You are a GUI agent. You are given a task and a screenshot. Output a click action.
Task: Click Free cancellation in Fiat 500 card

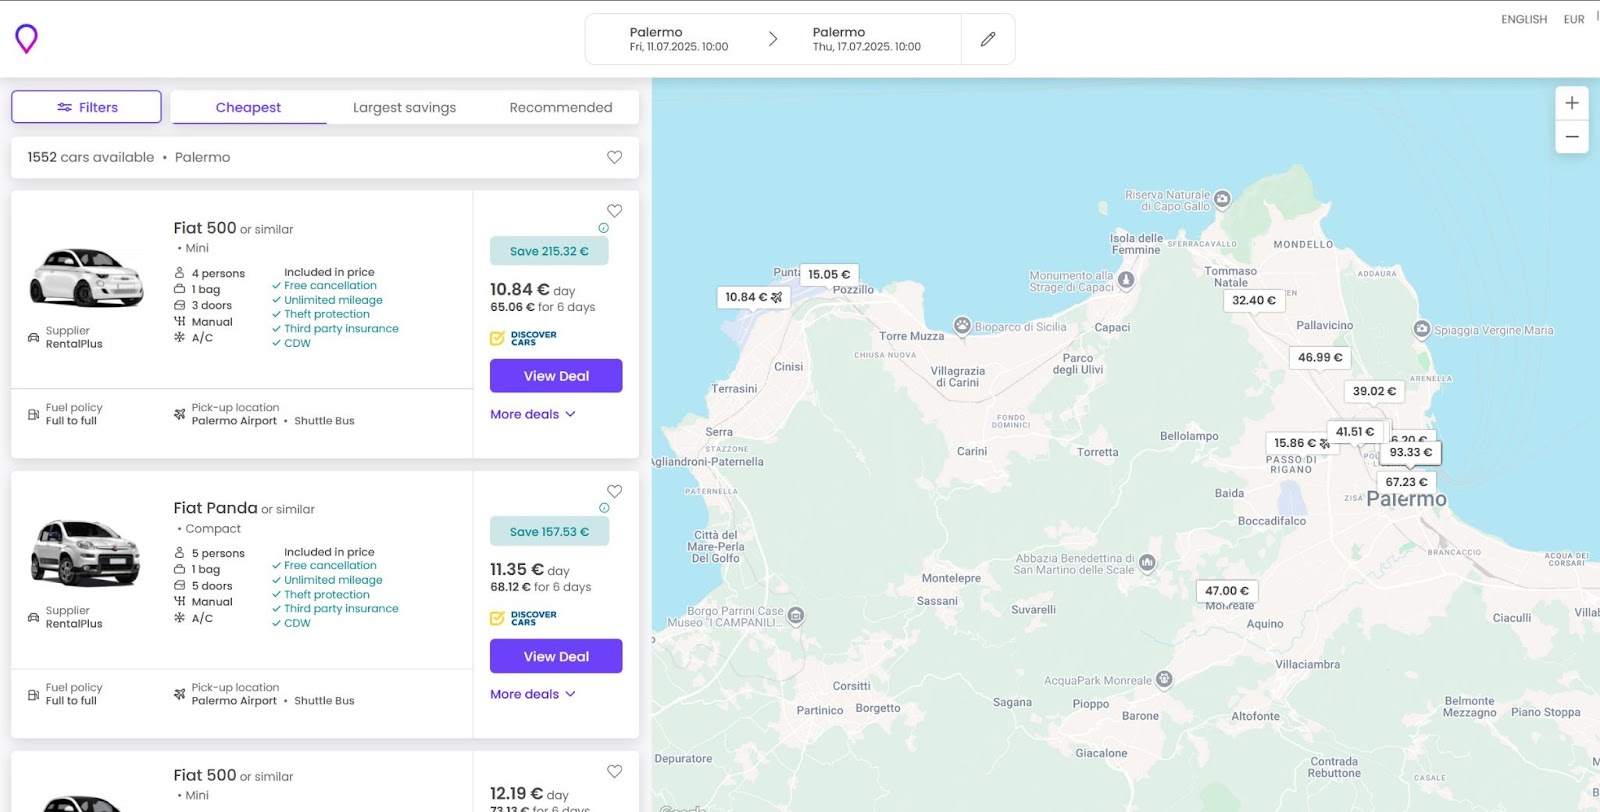click(x=330, y=285)
